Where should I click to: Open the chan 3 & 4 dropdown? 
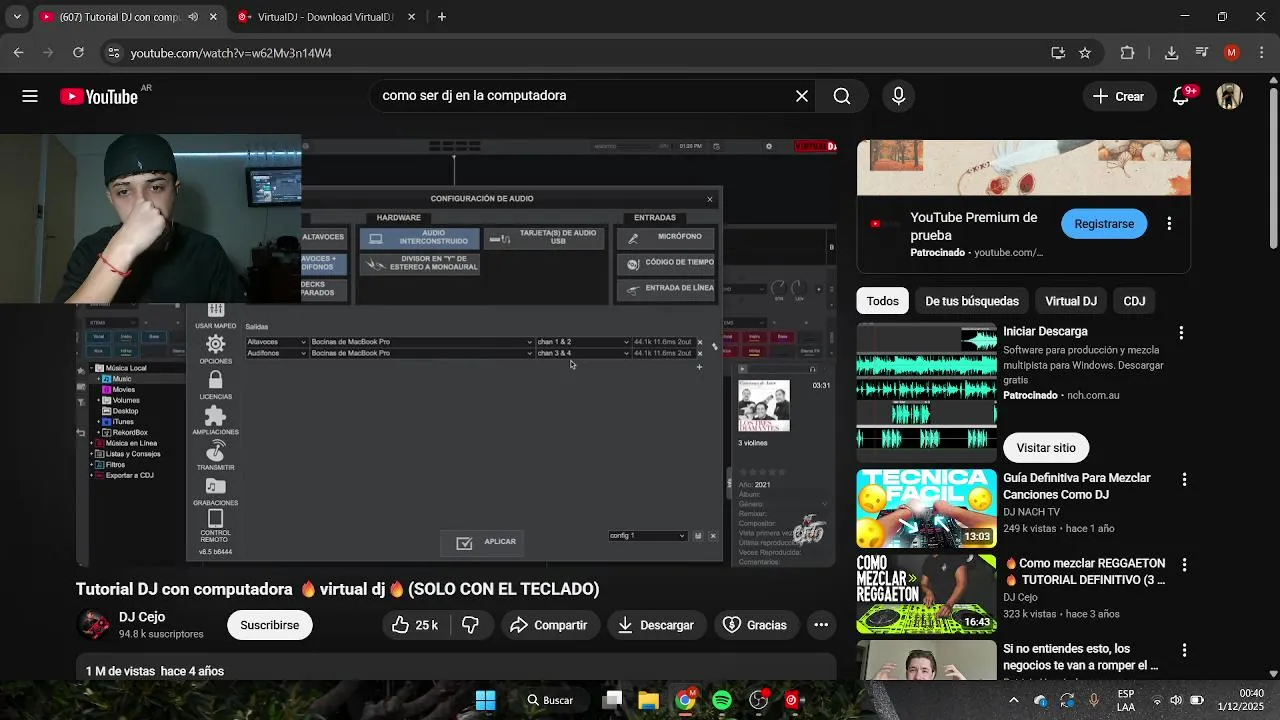pos(583,353)
